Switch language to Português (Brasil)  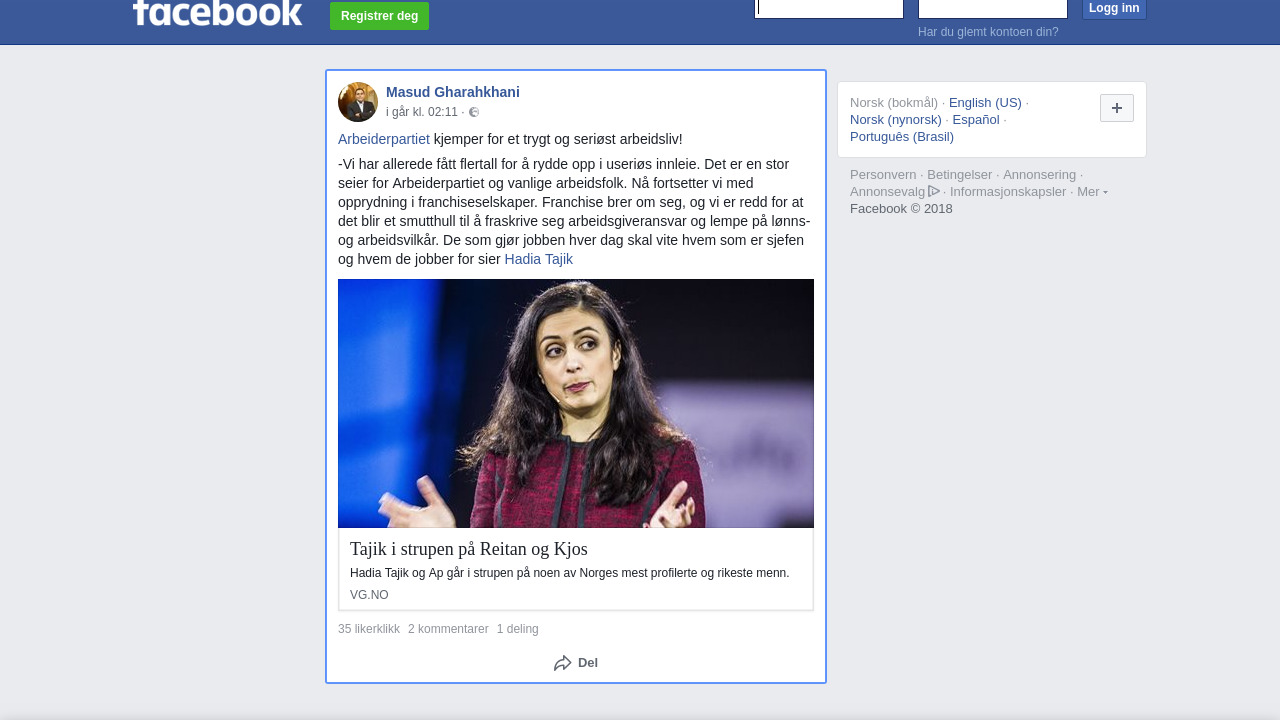click(x=902, y=137)
